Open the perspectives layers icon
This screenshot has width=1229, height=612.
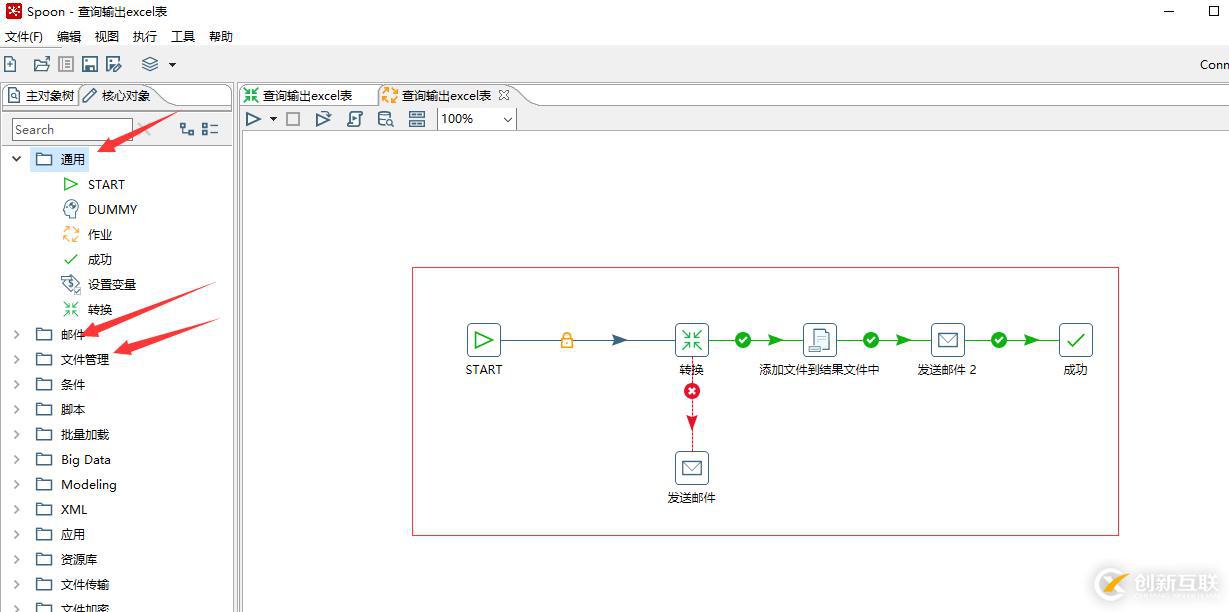[150, 64]
